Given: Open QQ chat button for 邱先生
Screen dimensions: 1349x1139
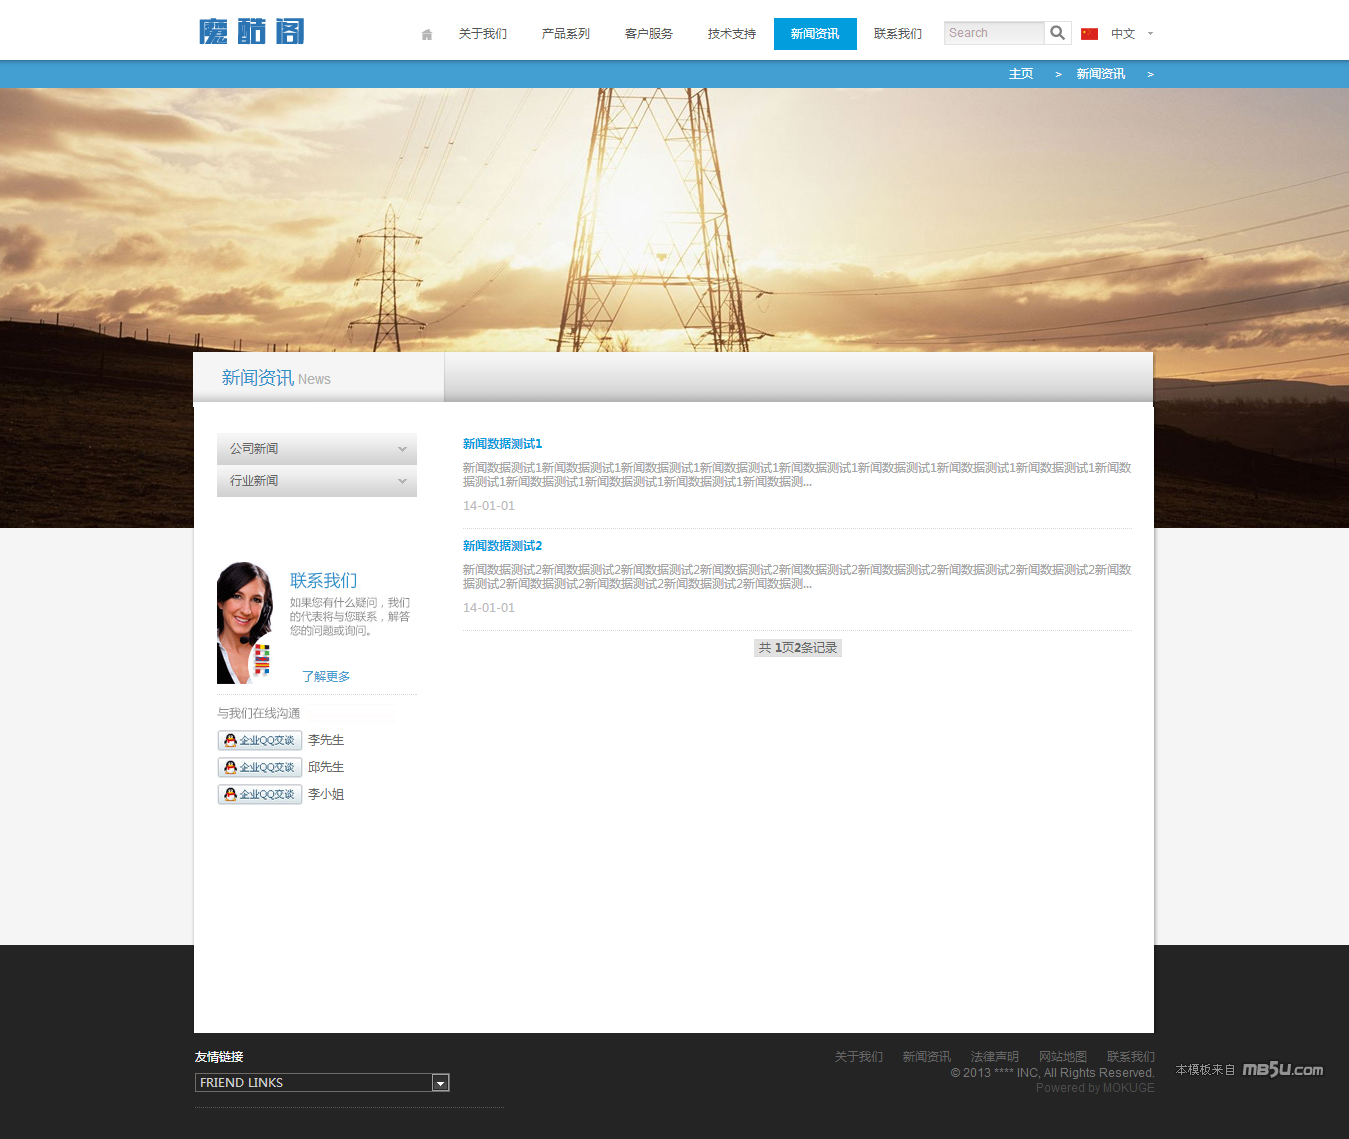Looking at the screenshot, I should click(x=260, y=767).
